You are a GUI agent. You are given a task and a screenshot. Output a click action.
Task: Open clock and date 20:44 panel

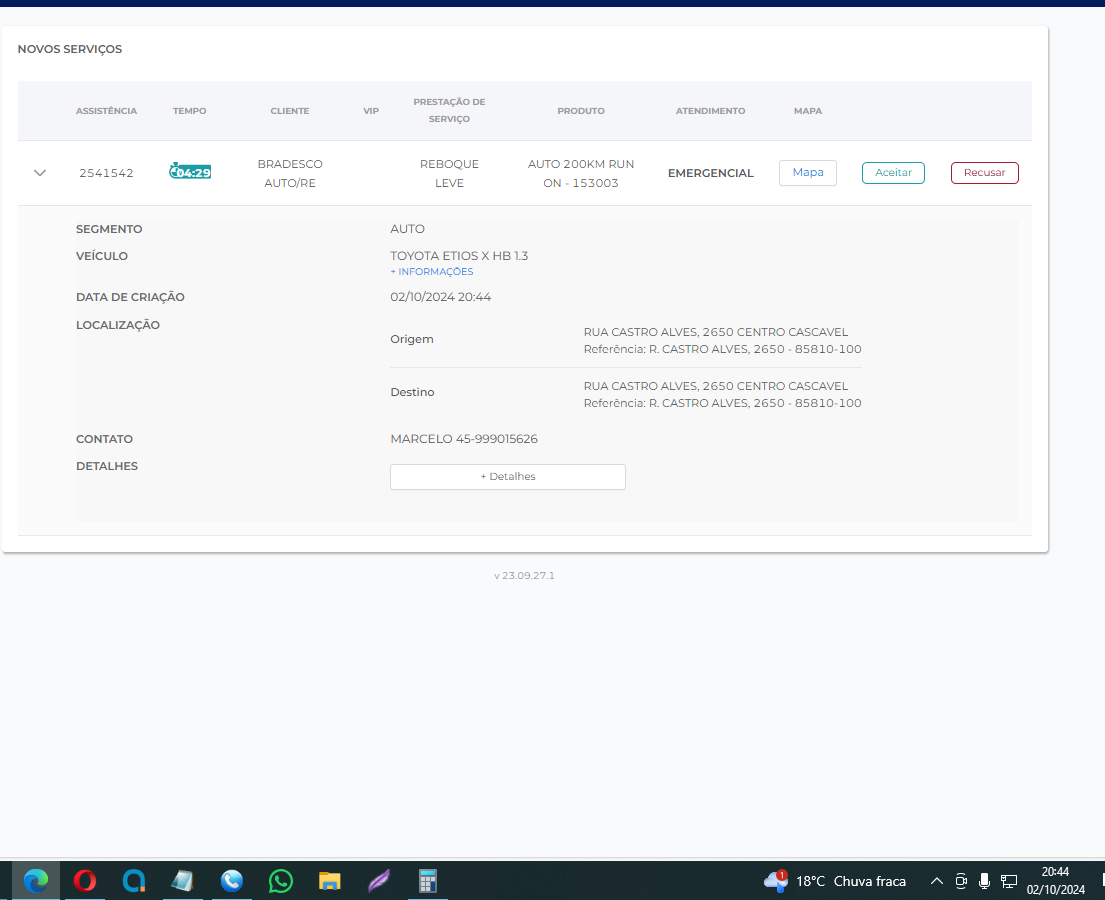[1055, 881]
